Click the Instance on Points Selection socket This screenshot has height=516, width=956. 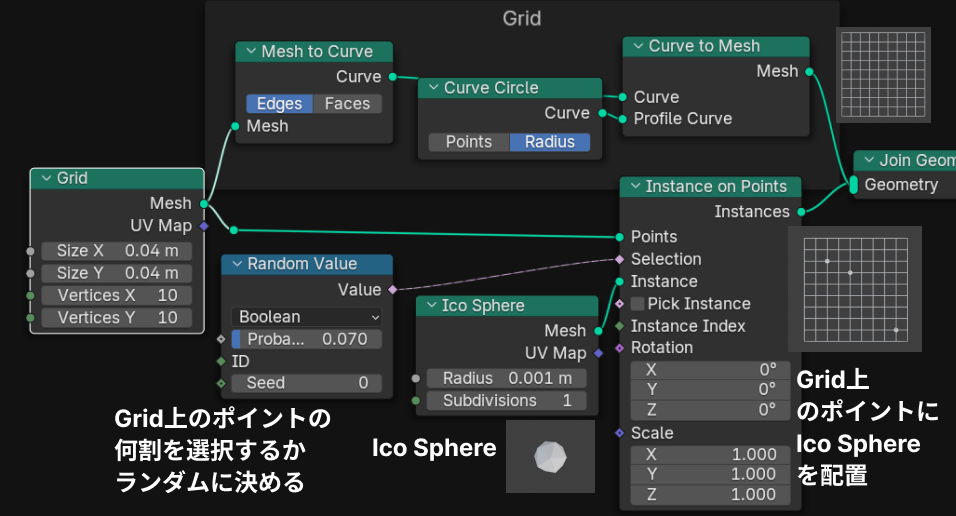(620, 259)
